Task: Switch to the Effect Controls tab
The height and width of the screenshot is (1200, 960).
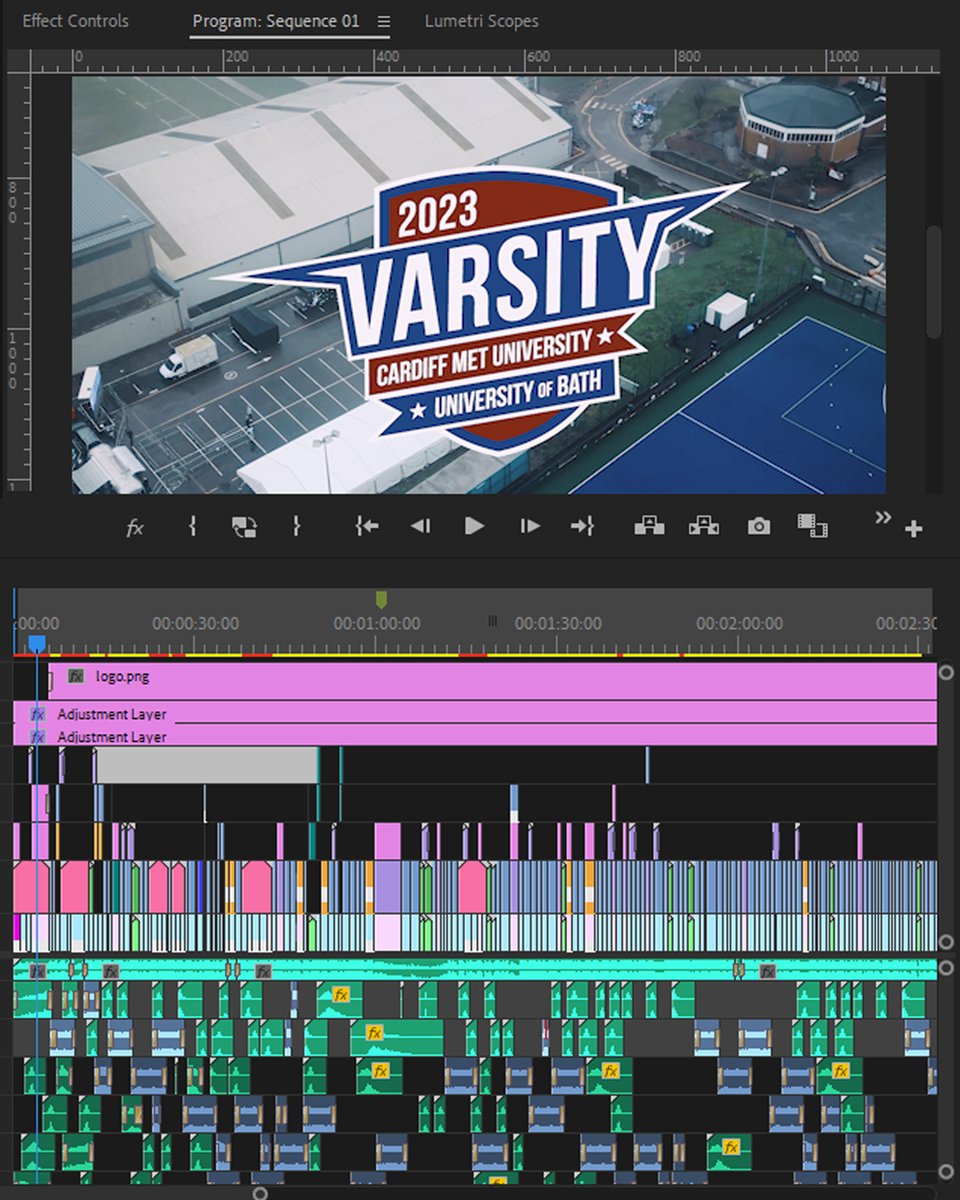Action: point(75,21)
